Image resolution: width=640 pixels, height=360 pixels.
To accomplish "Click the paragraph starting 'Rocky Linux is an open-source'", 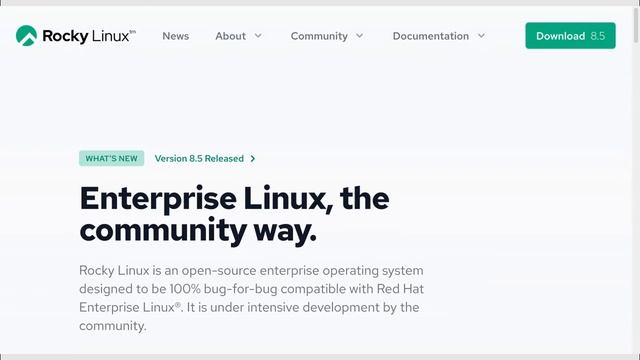I will coord(251,298).
